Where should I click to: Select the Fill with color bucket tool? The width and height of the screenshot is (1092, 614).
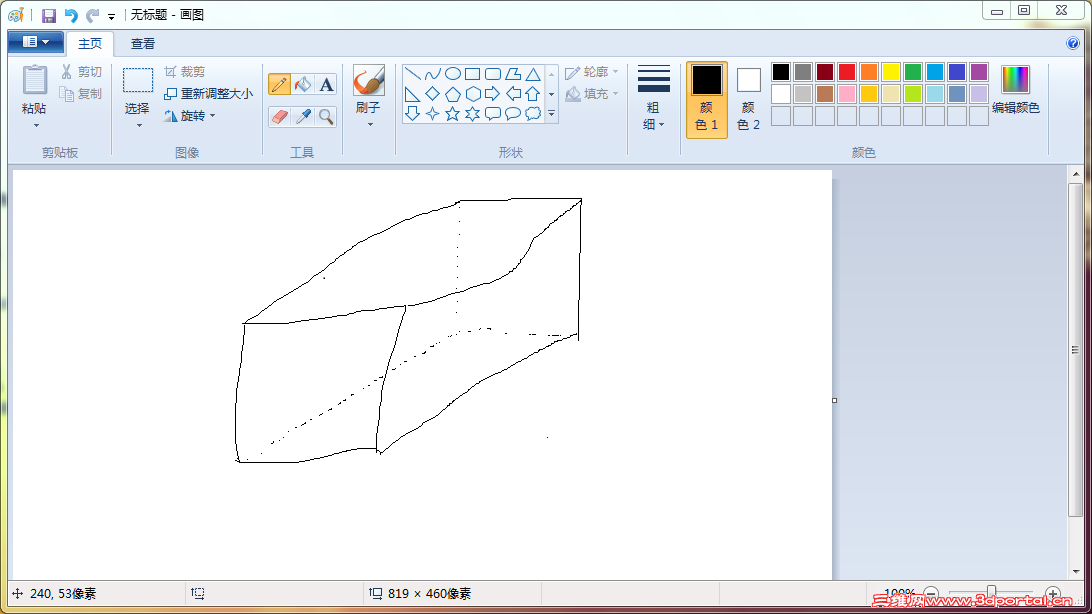point(303,84)
